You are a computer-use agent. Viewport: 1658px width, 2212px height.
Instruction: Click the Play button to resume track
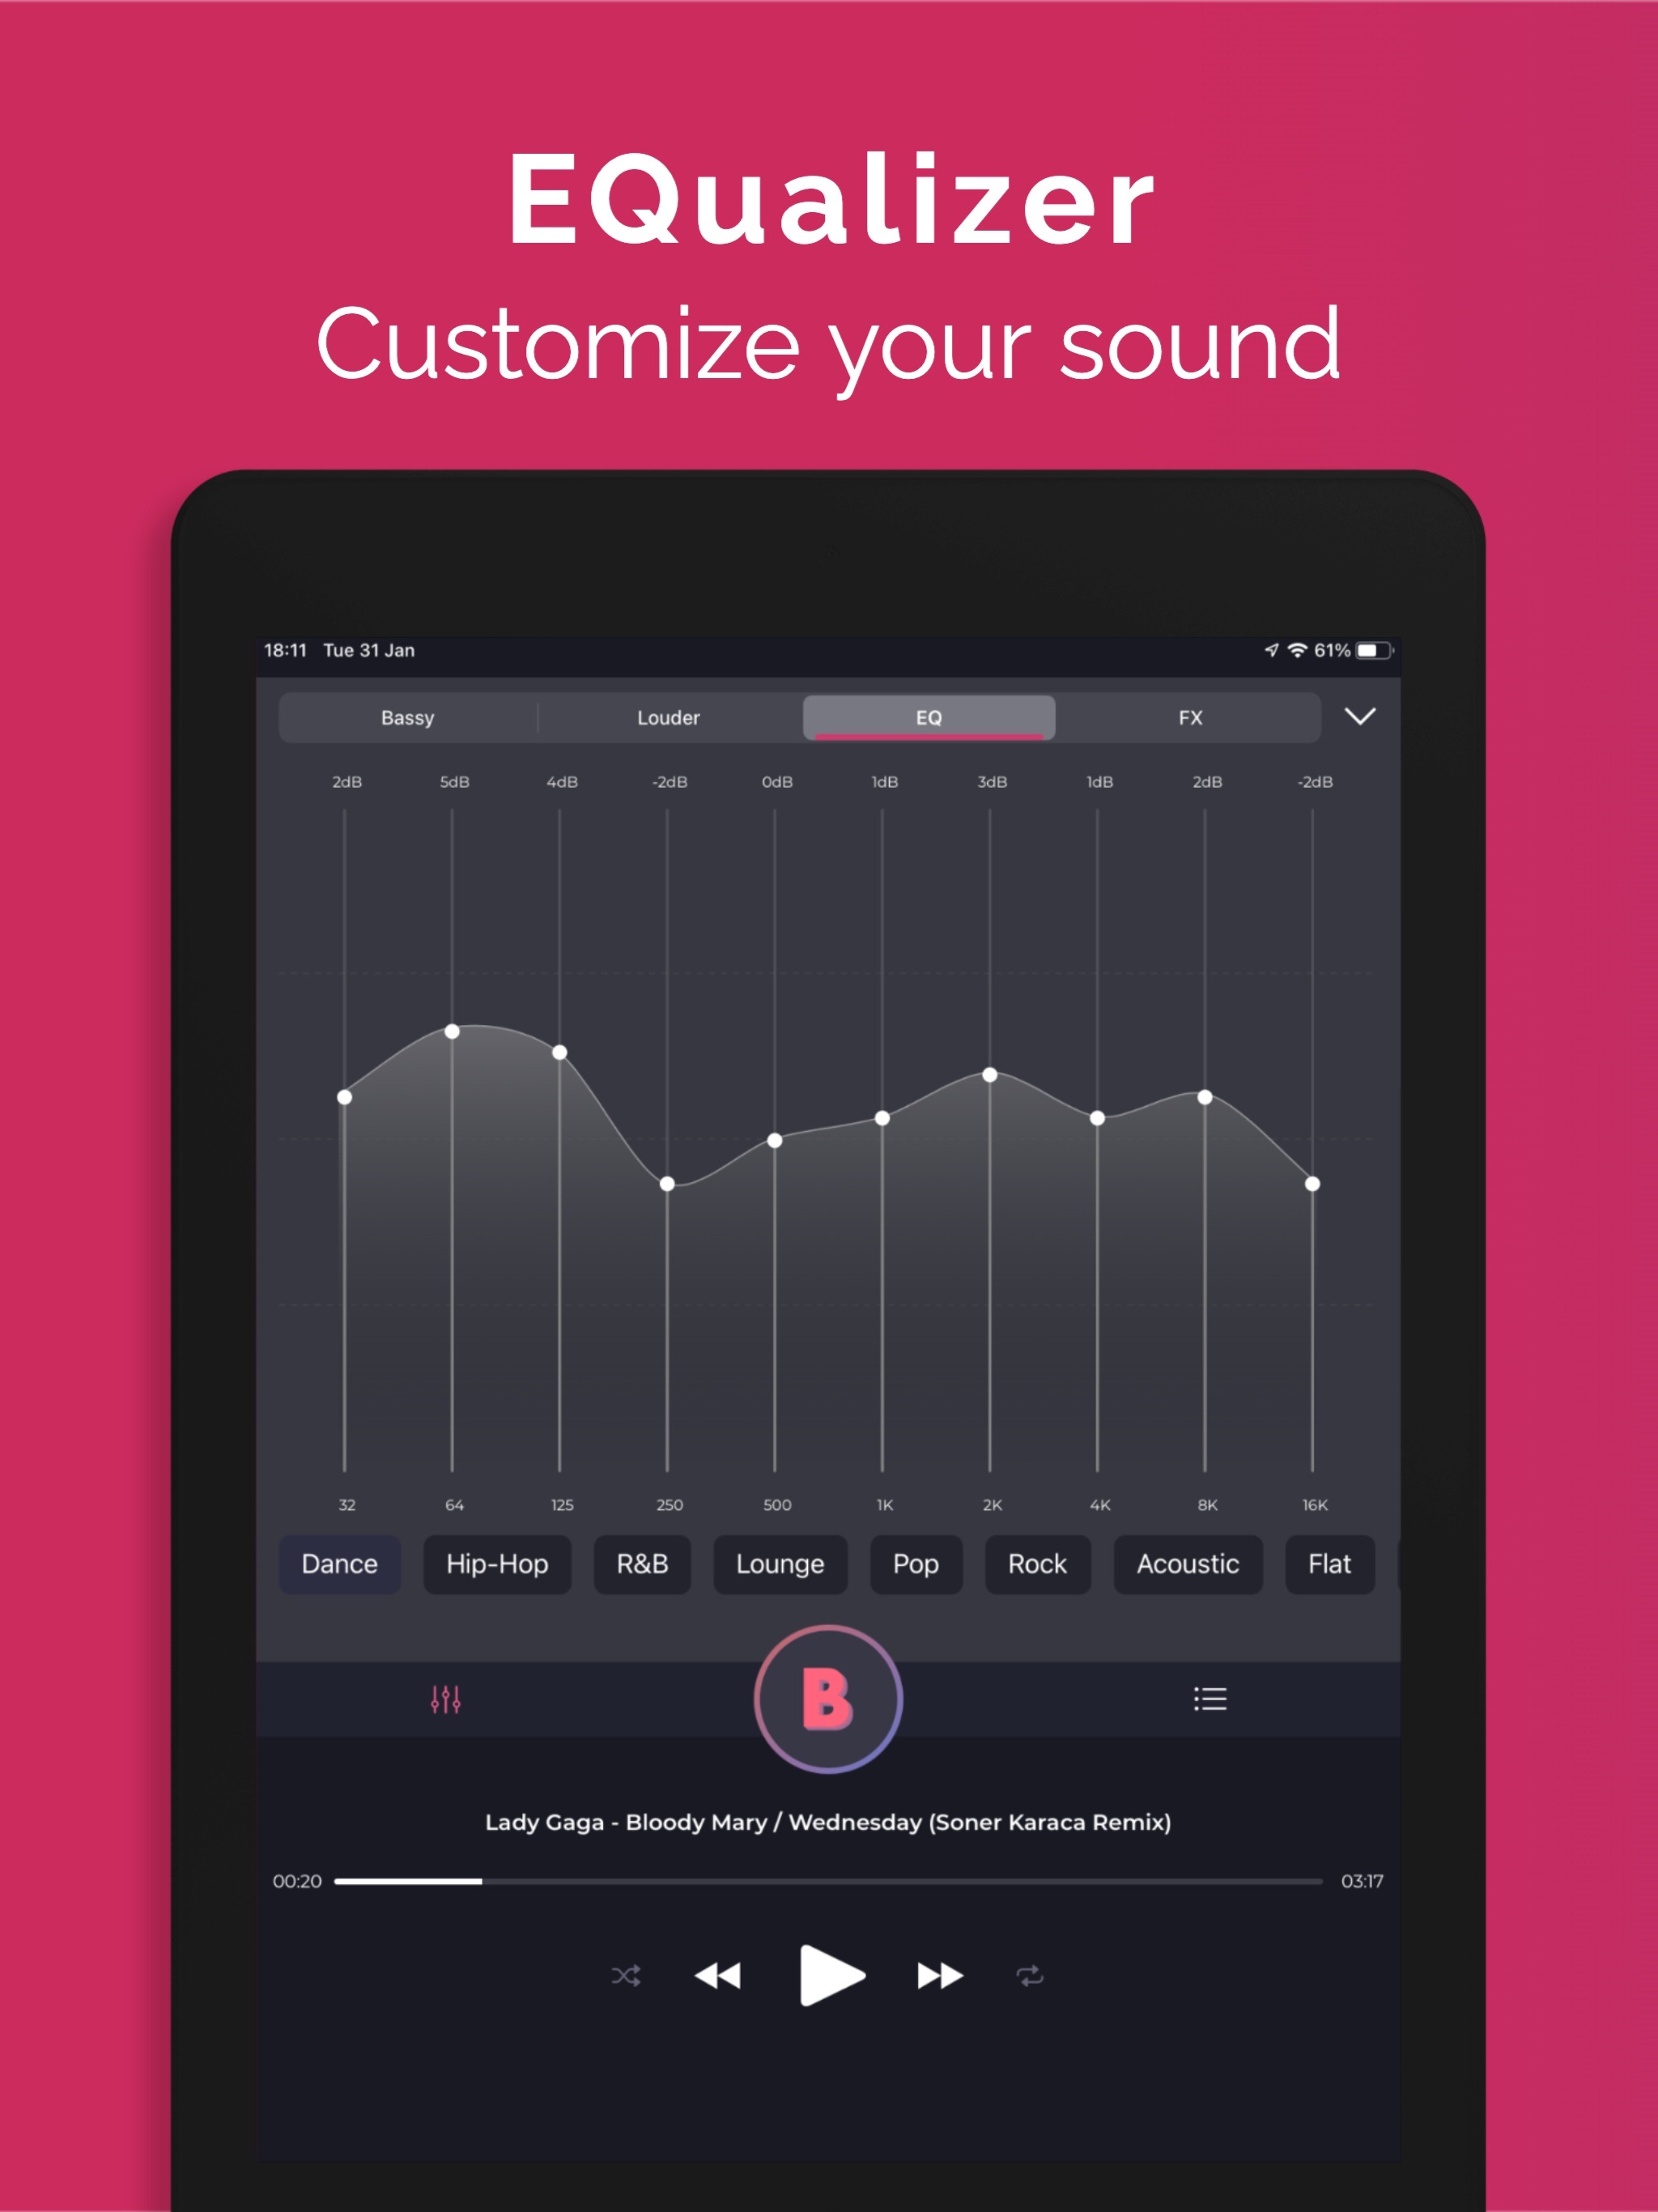click(x=831, y=1975)
